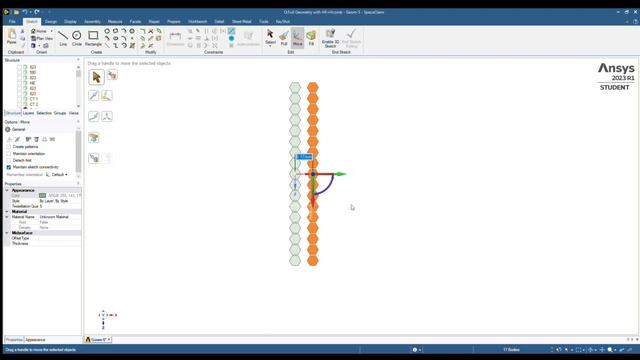Select the Rectangle sketch tool
The width and height of the screenshot is (640, 360).
(x=93, y=38)
